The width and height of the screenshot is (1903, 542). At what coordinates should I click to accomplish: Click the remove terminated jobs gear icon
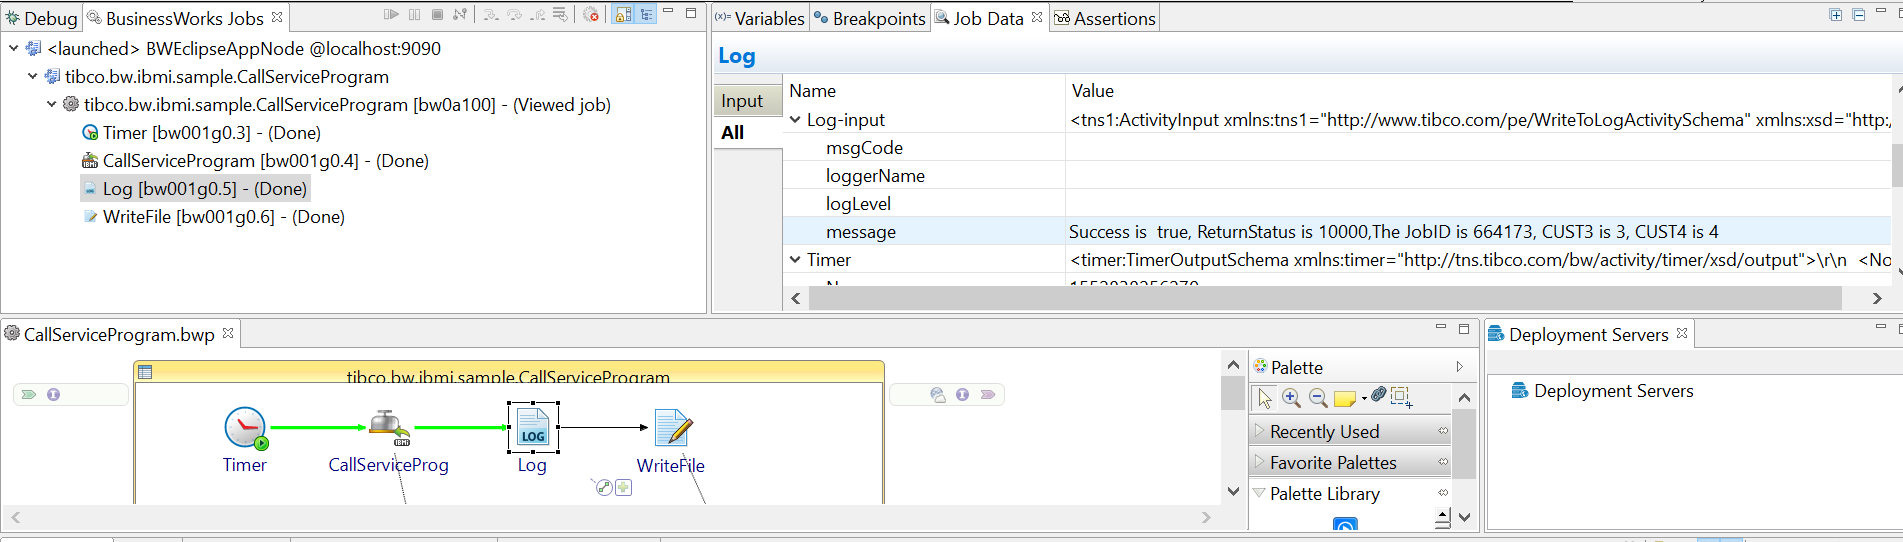click(591, 15)
